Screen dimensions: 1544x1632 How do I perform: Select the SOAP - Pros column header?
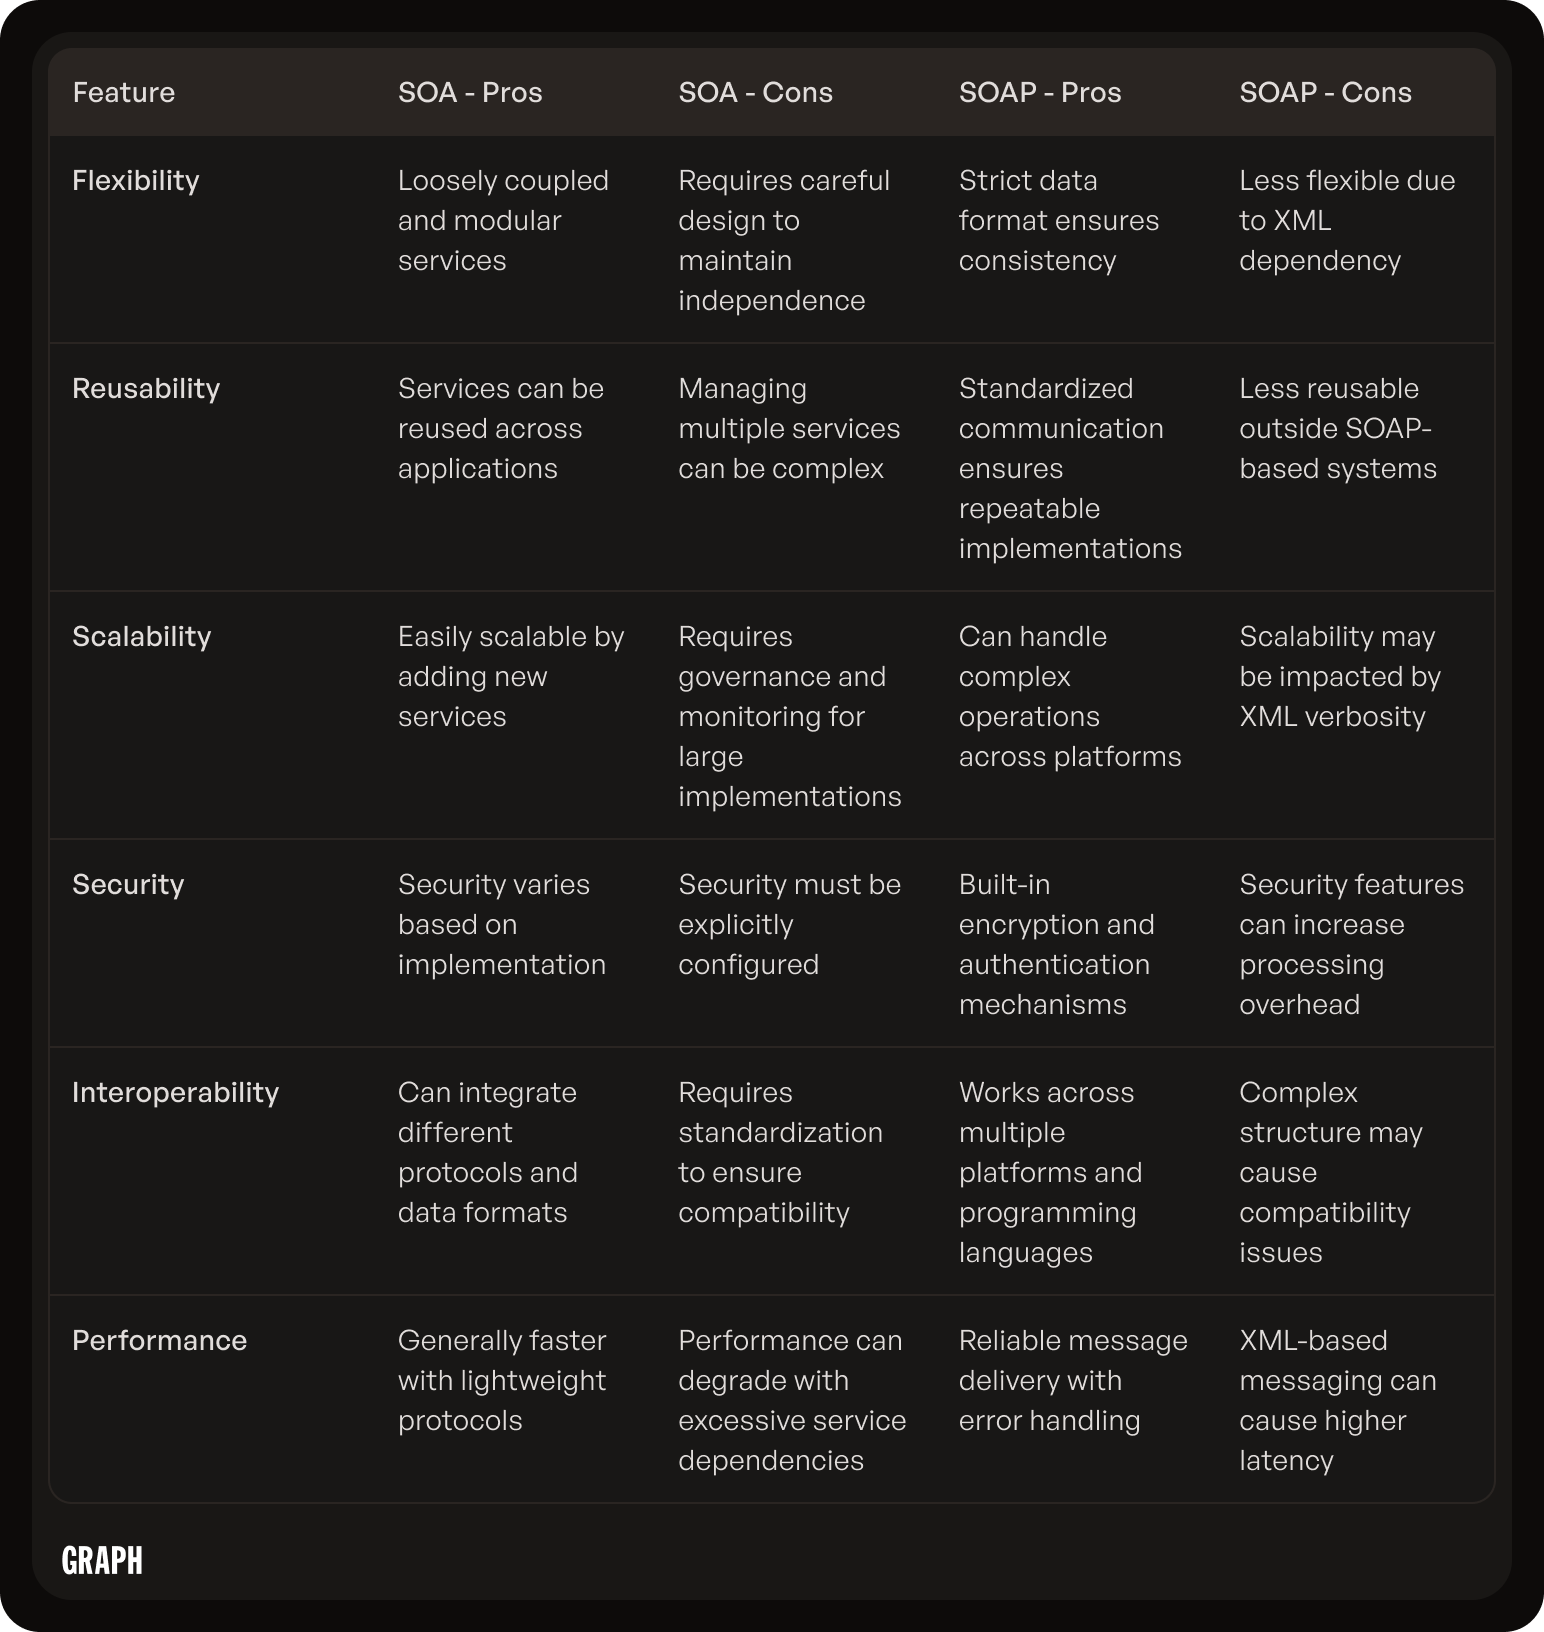pyautogui.click(x=1040, y=92)
